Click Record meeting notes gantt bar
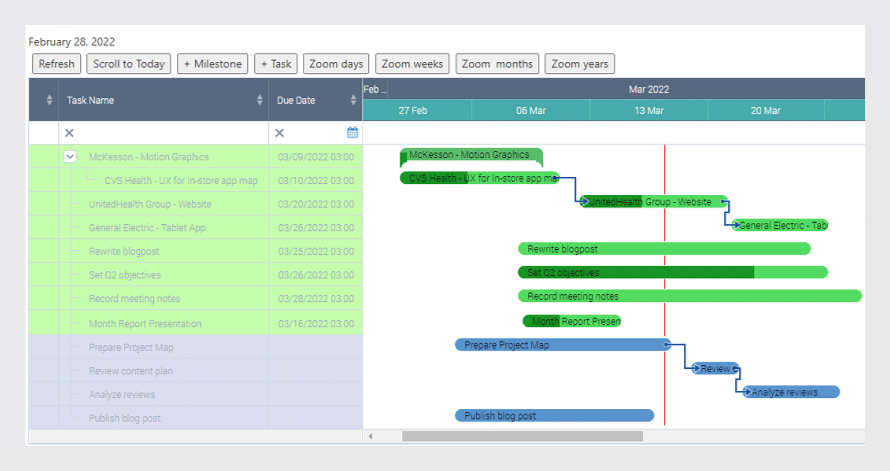 pyautogui.click(x=690, y=296)
